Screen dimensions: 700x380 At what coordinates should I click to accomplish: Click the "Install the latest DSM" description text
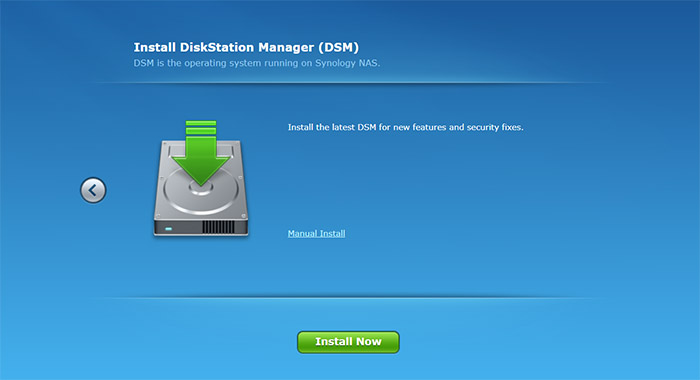click(x=405, y=127)
